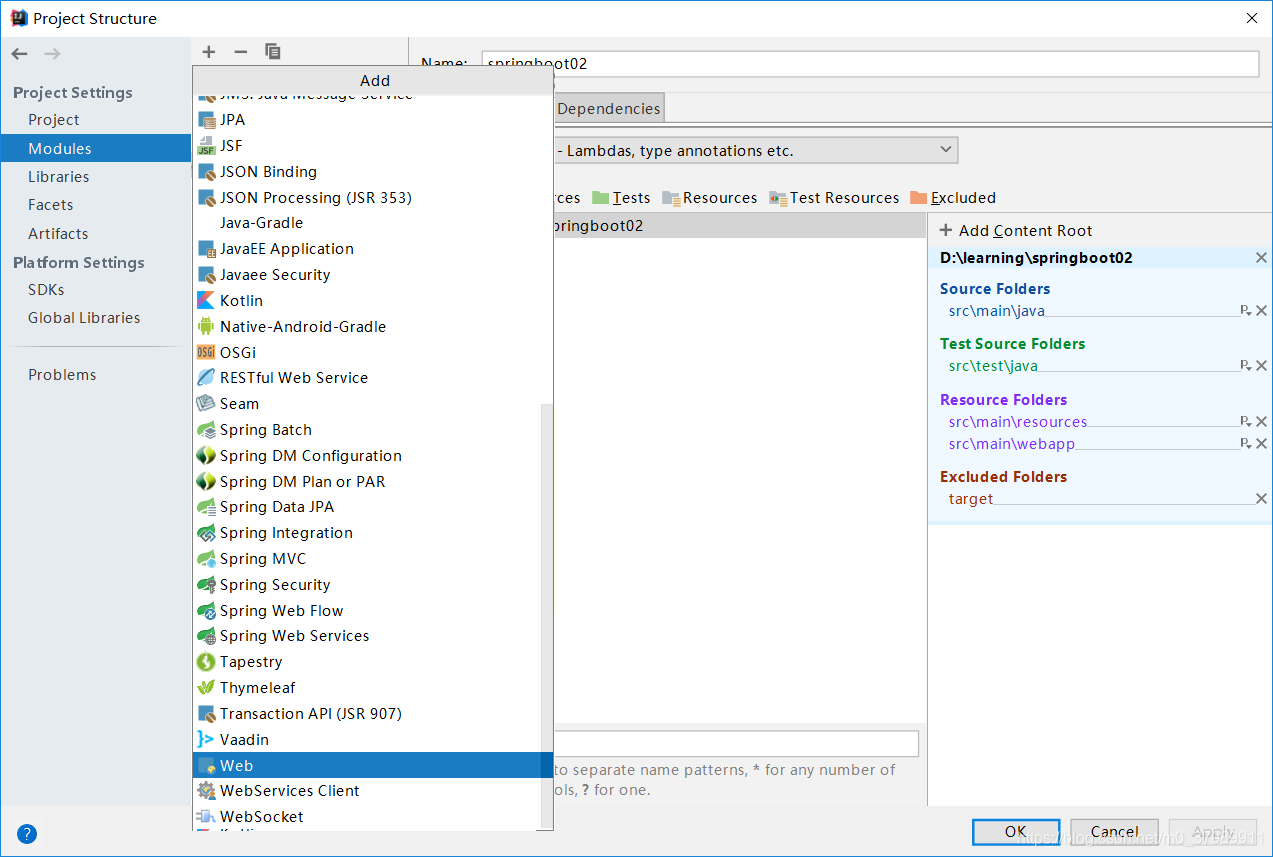Click Add Content Root
Screen dimensions: 1273x857
point(1016,231)
